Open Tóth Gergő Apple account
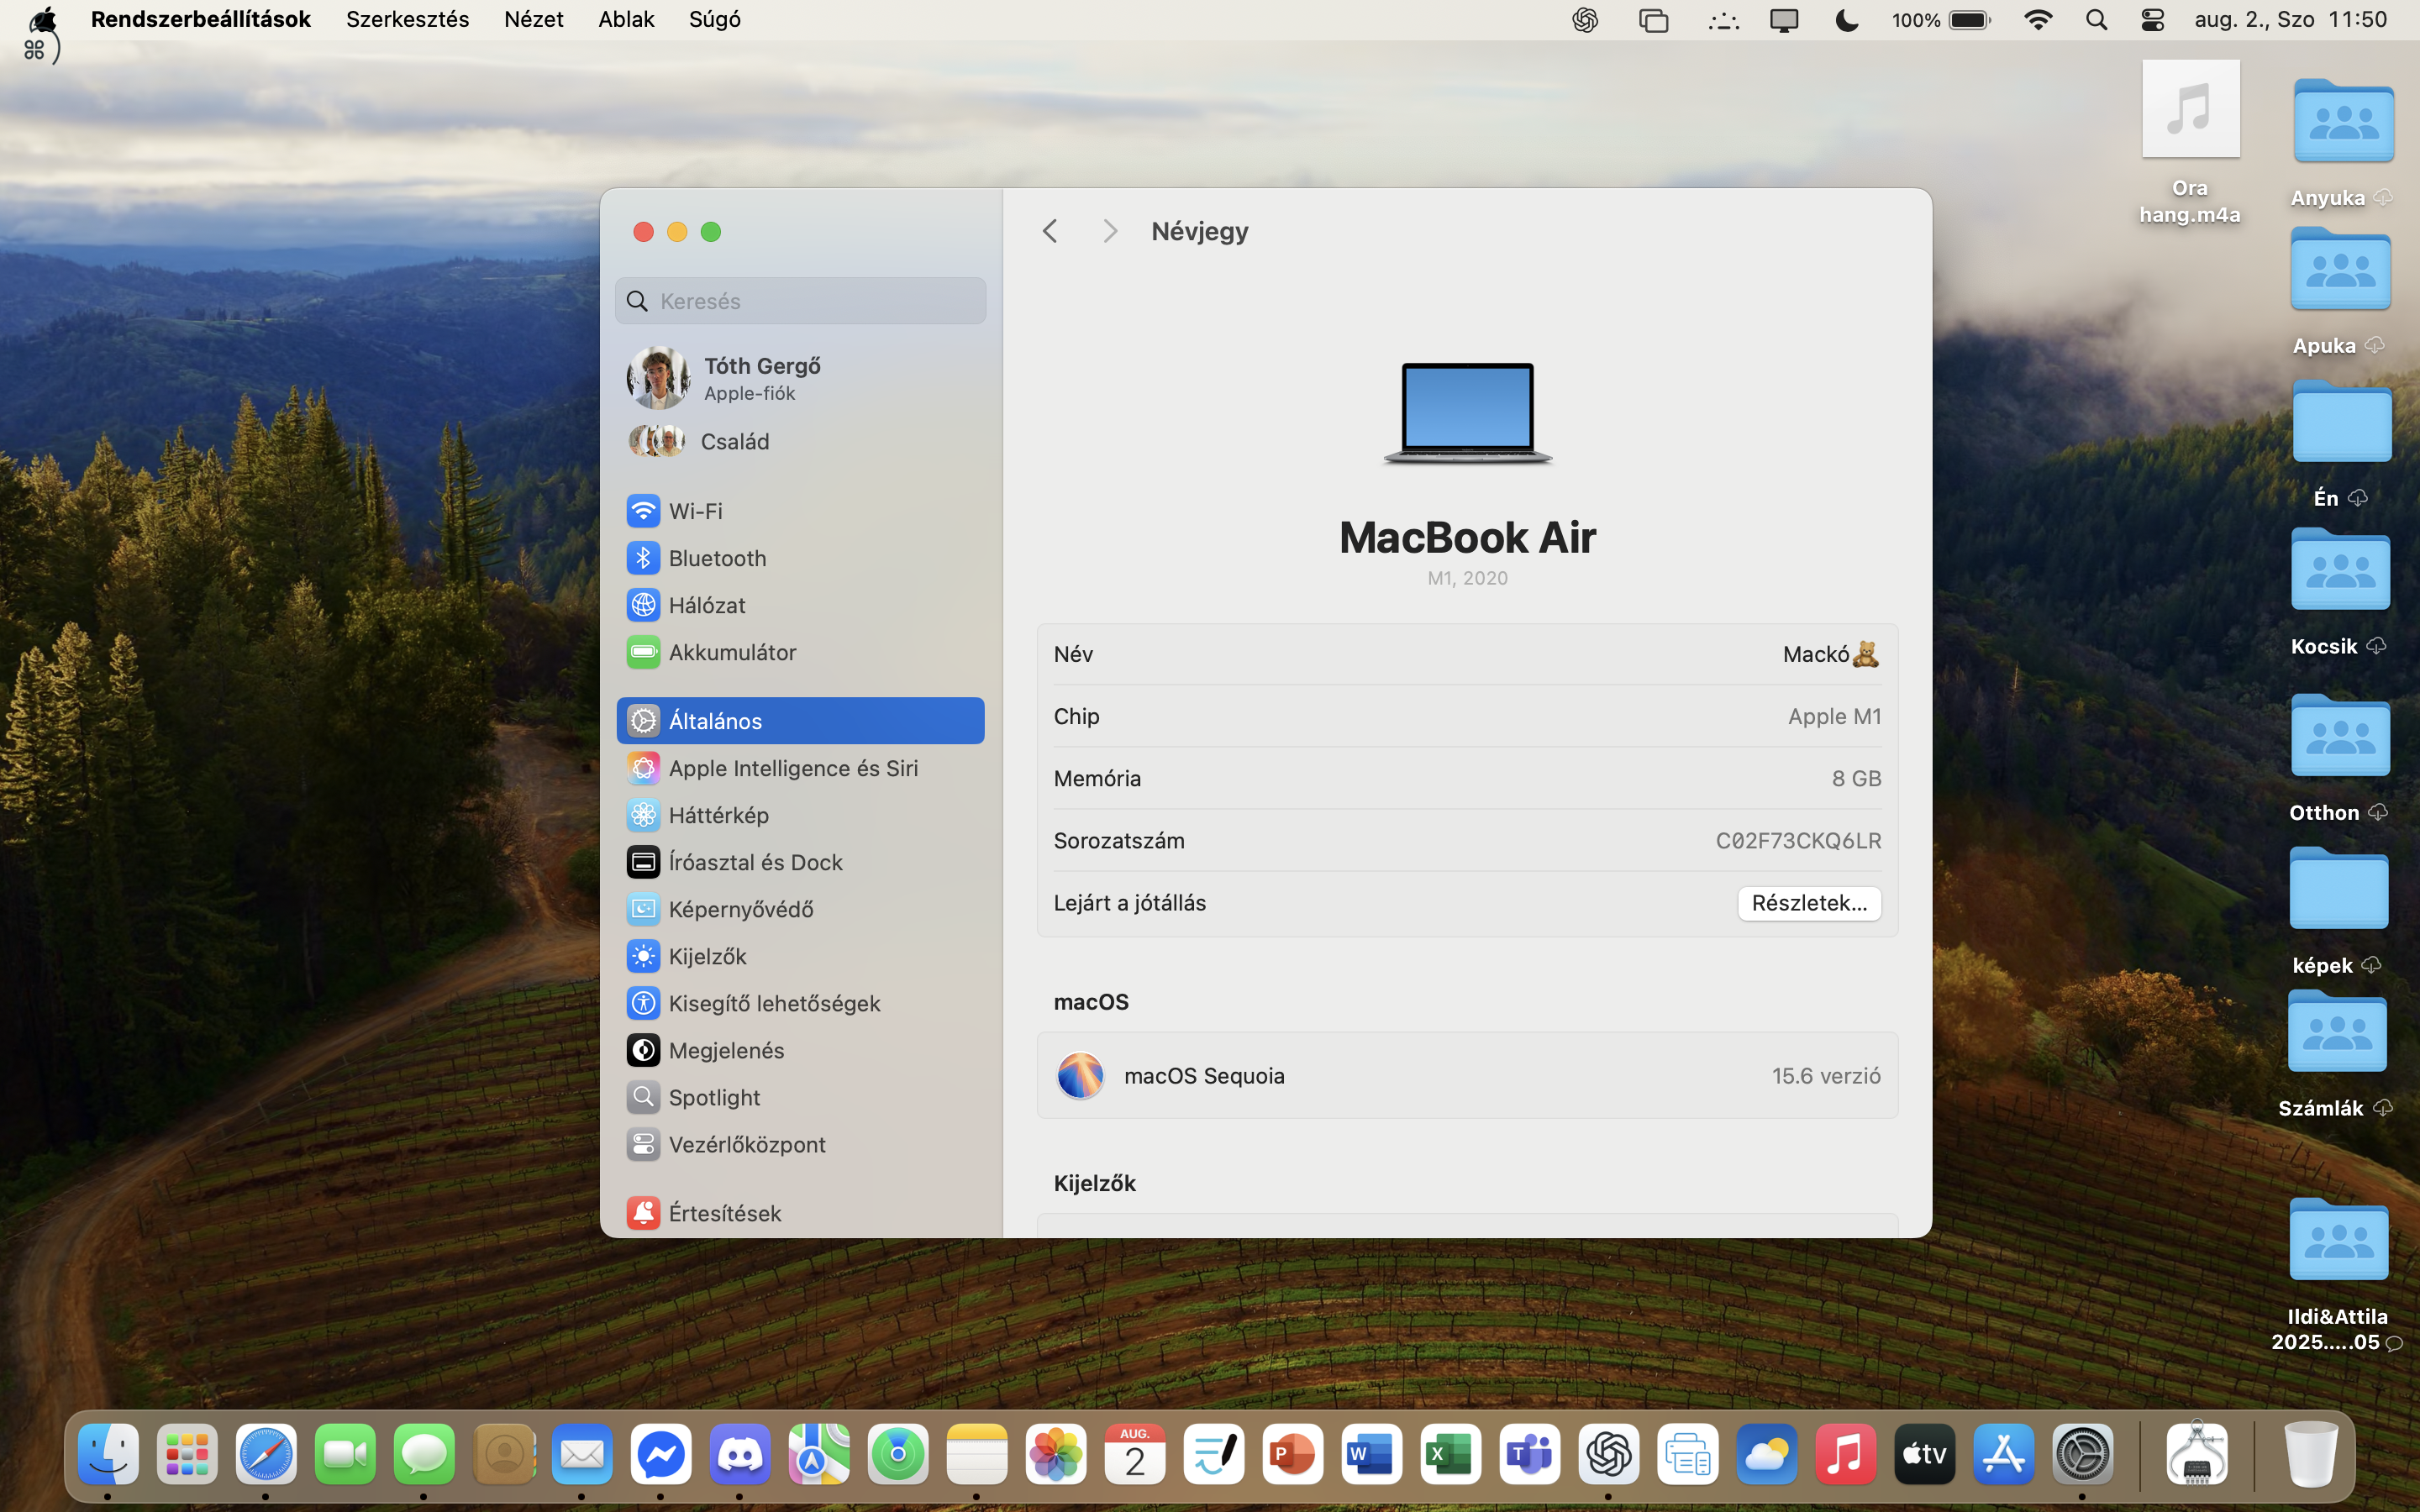The width and height of the screenshot is (2420, 1512). coord(800,378)
